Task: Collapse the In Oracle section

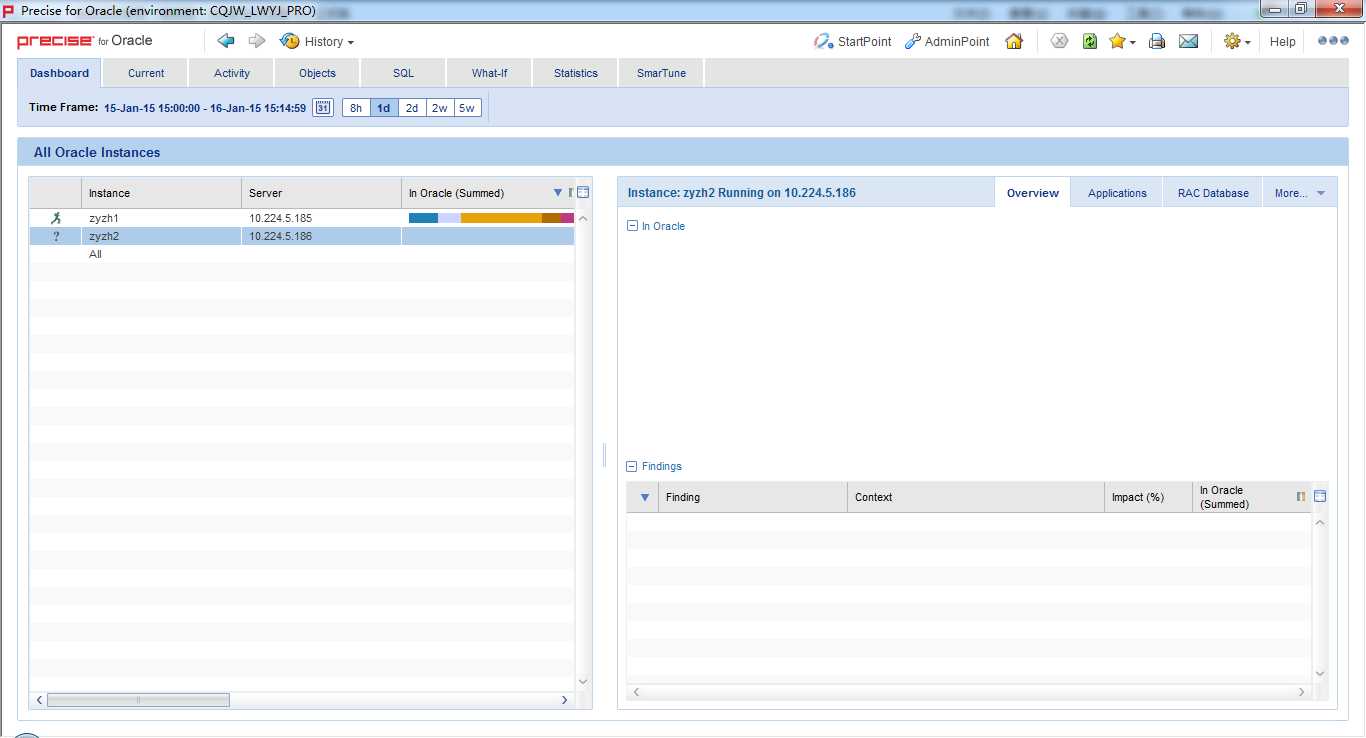Action: click(x=632, y=226)
